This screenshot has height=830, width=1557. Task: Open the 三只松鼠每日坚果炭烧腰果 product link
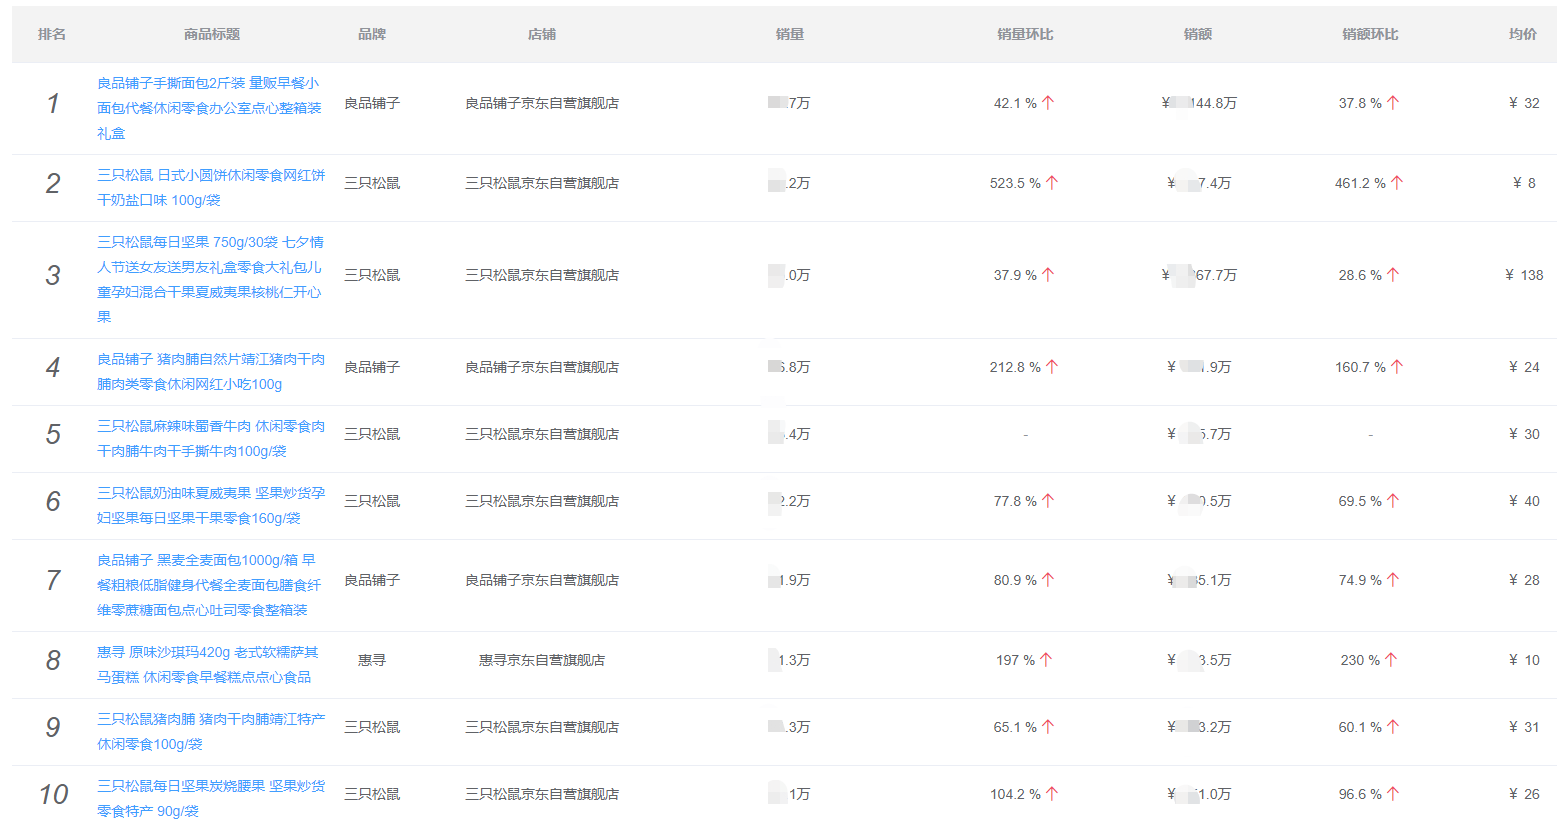click(x=211, y=798)
